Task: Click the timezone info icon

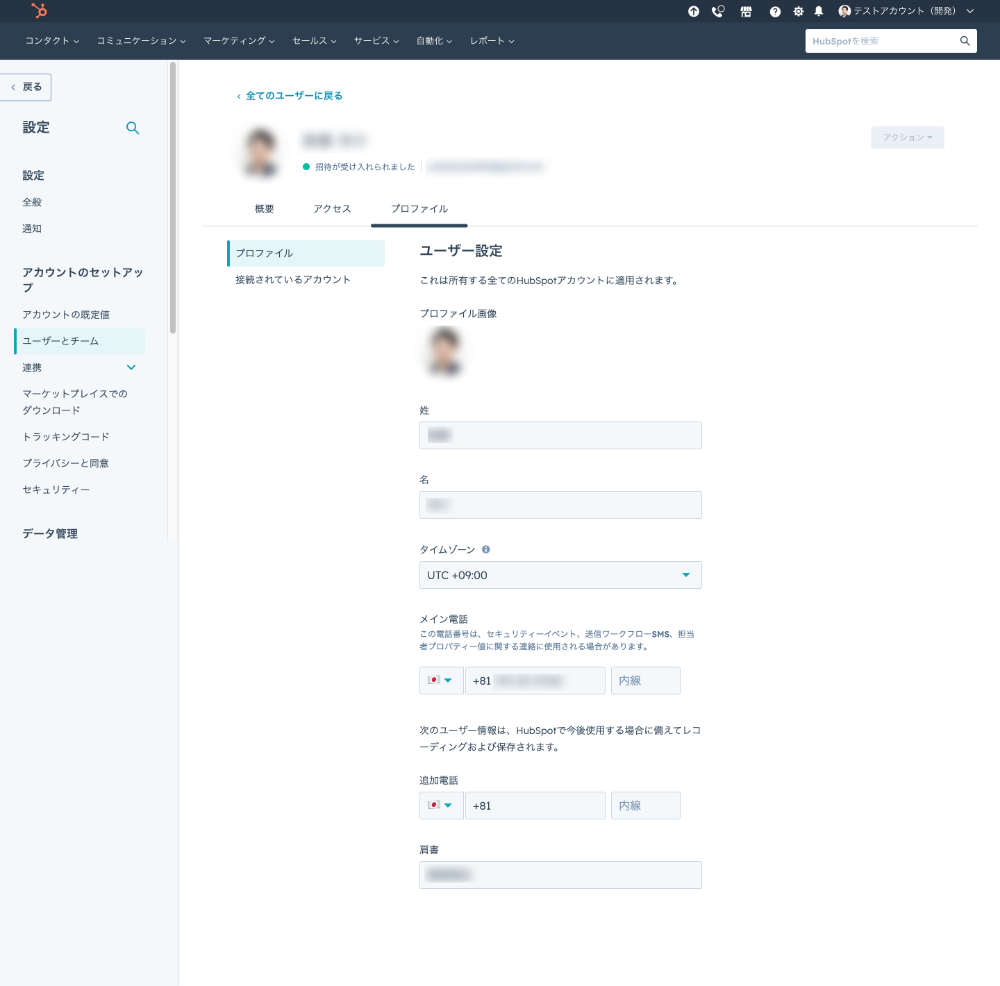Action: (x=486, y=549)
